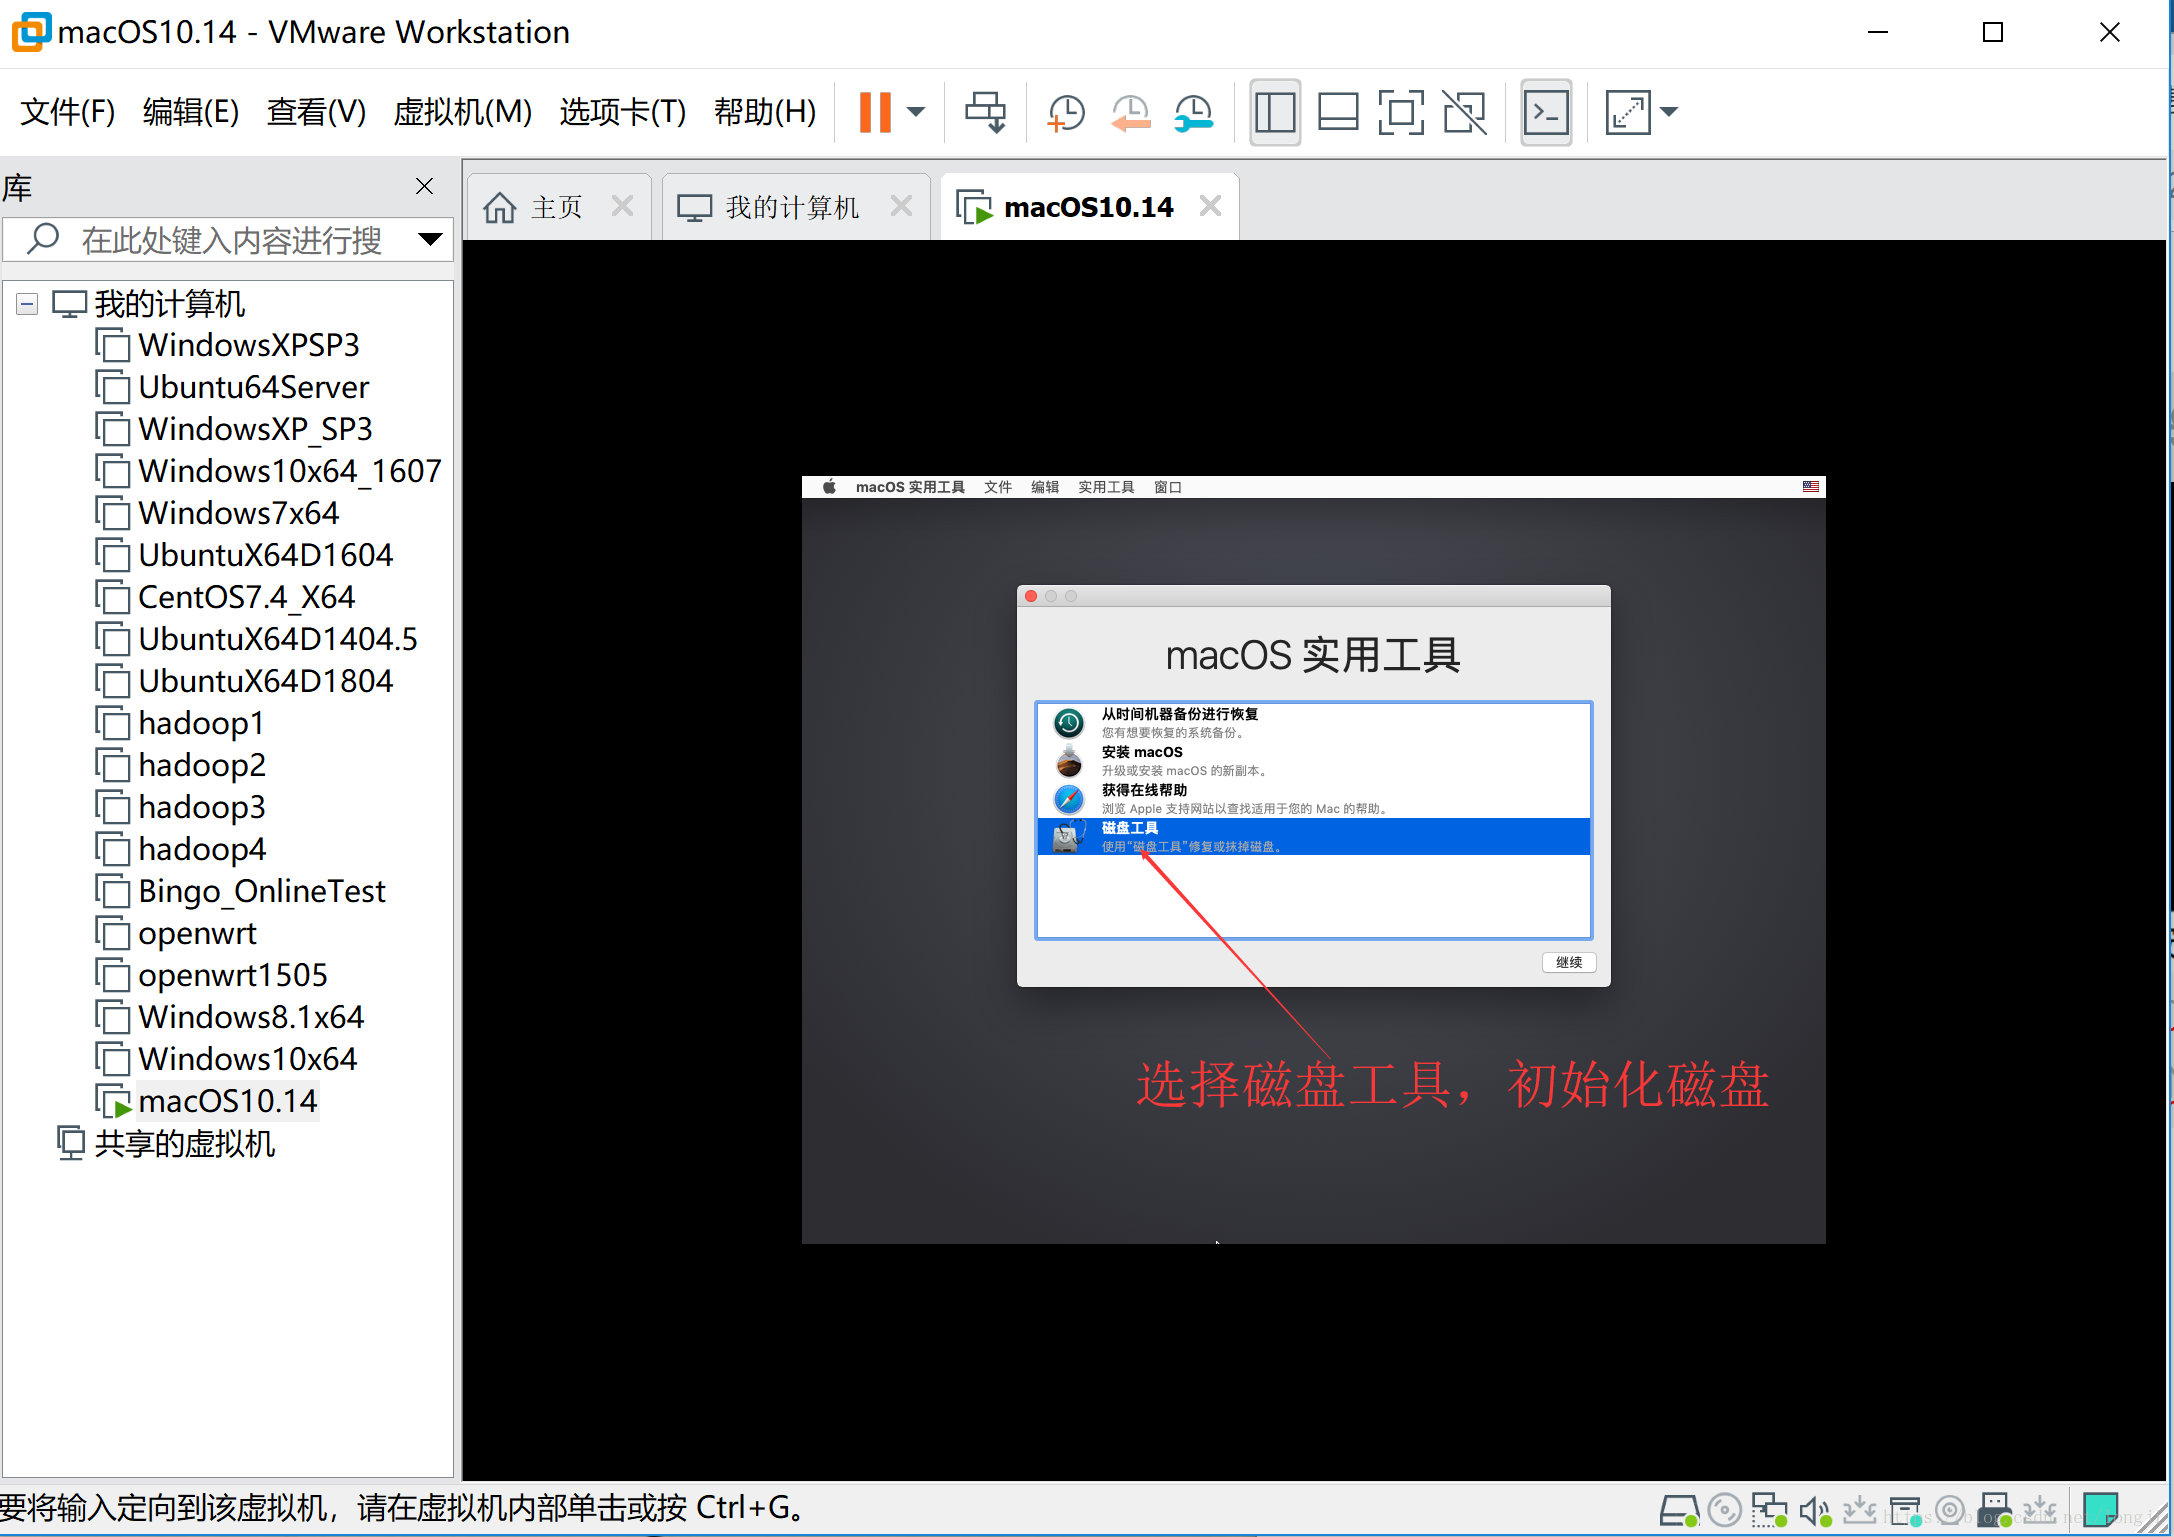Screen dimensions: 2174x1537
Task: Select Ubuntu64Server in the library
Action: [x=253, y=387]
